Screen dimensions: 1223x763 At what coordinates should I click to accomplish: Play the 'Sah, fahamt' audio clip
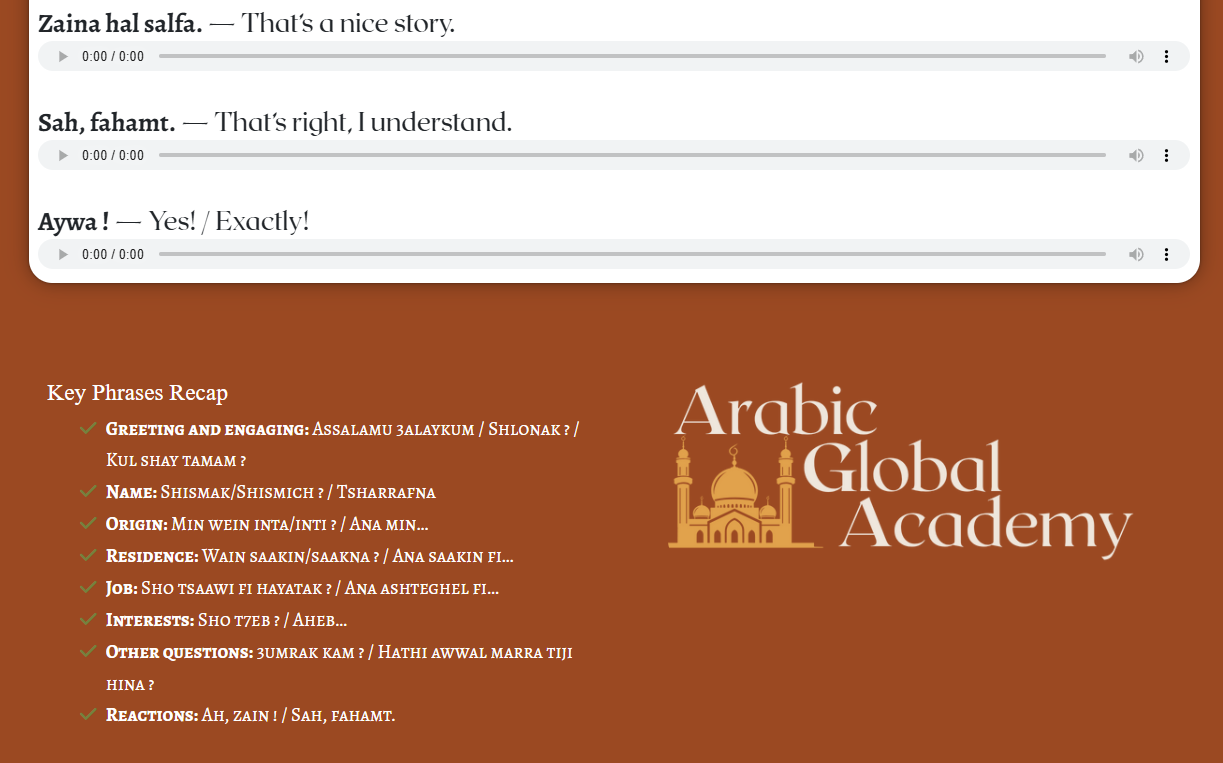coord(63,156)
